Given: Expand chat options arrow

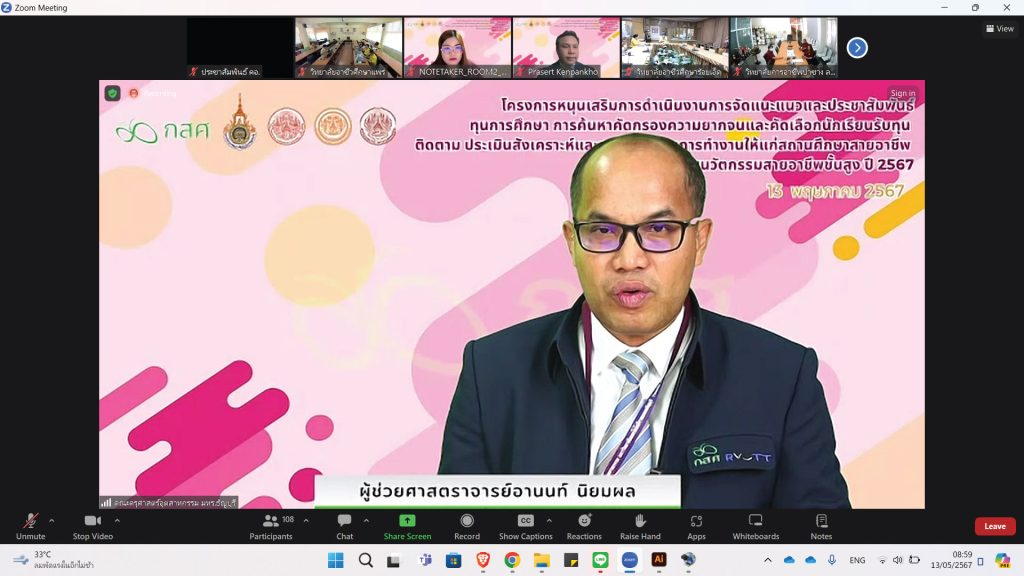Looking at the screenshot, I should [x=366, y=520].
